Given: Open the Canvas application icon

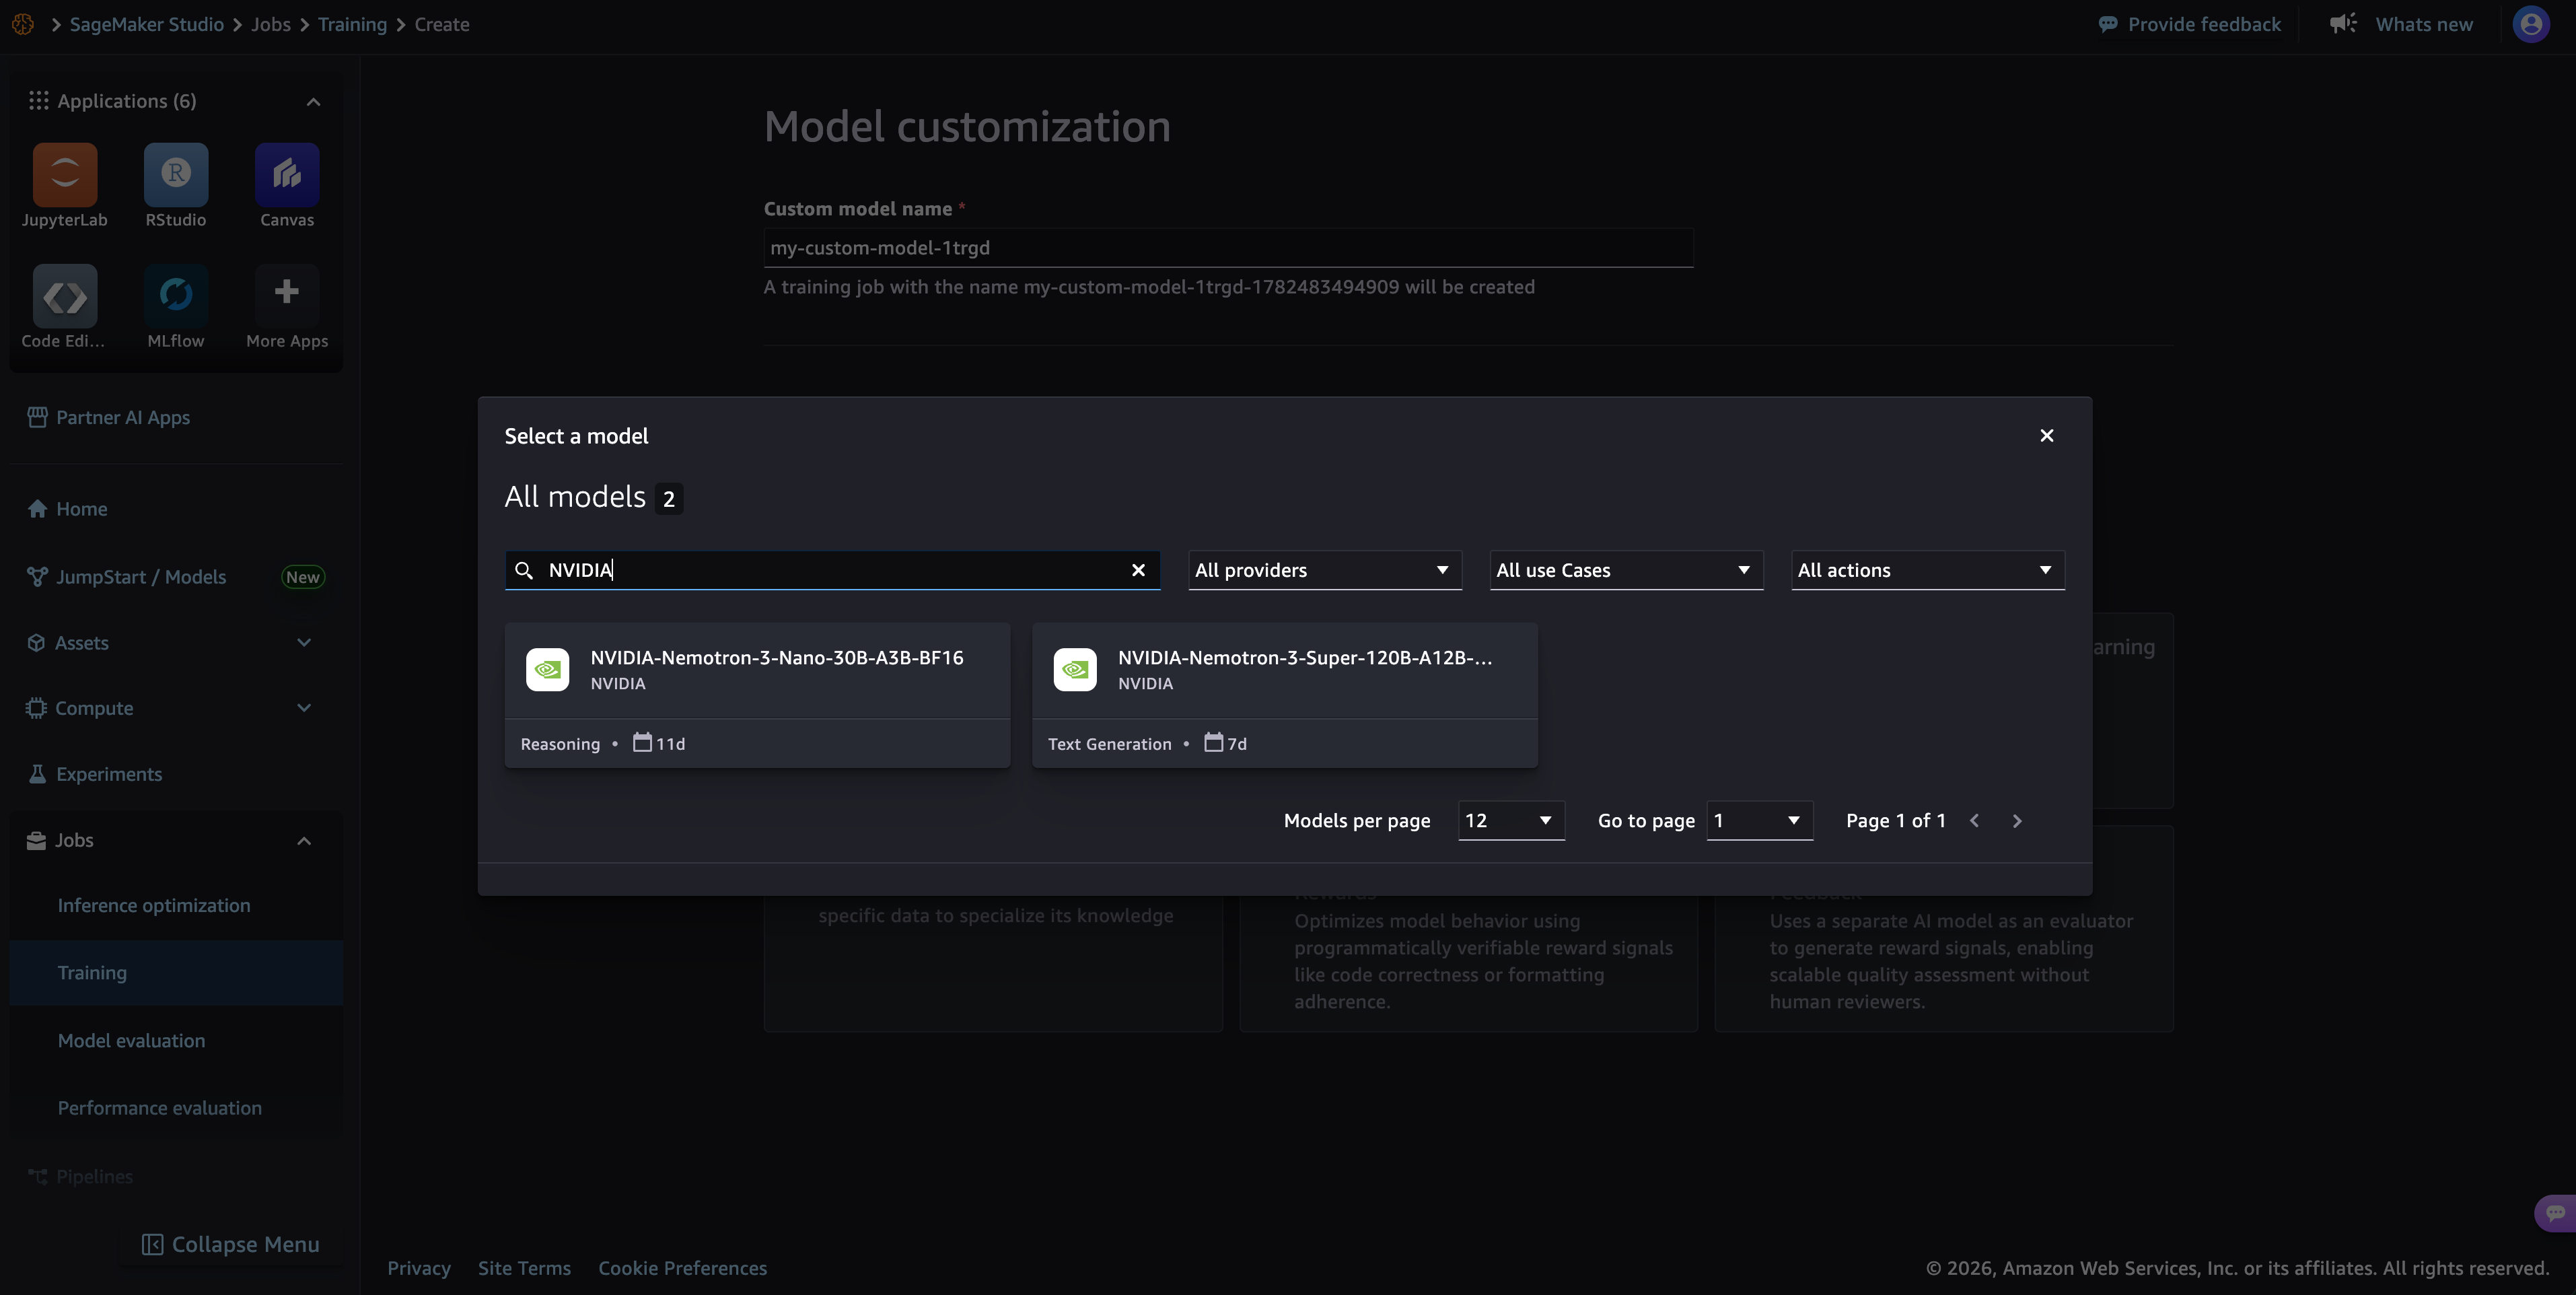Looking at the screenshot, I should 287,175.
